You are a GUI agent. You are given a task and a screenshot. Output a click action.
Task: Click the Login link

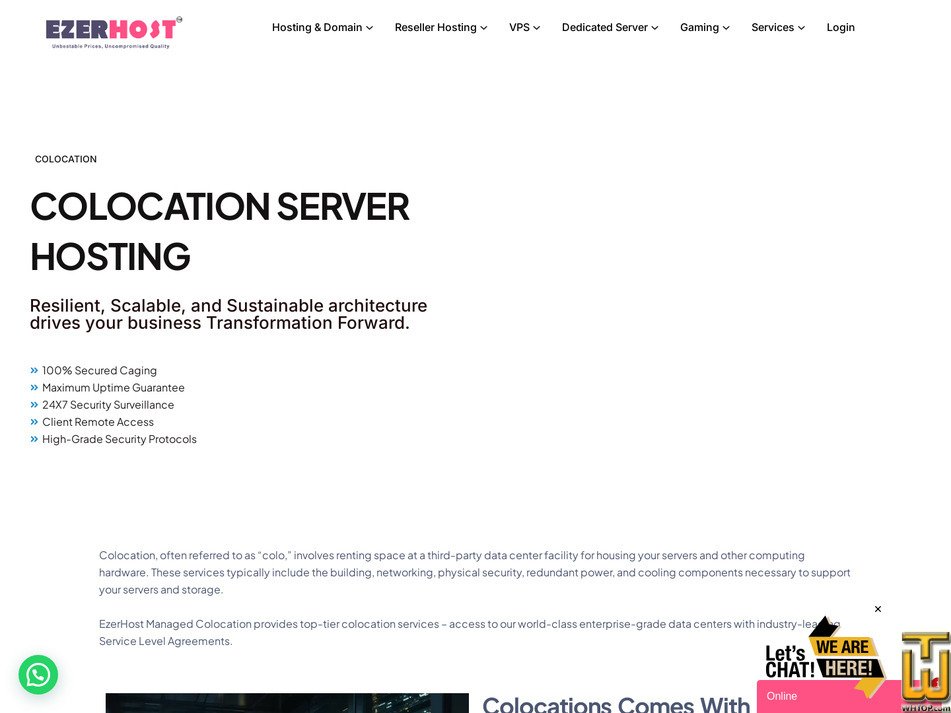(x=840, y=27)
